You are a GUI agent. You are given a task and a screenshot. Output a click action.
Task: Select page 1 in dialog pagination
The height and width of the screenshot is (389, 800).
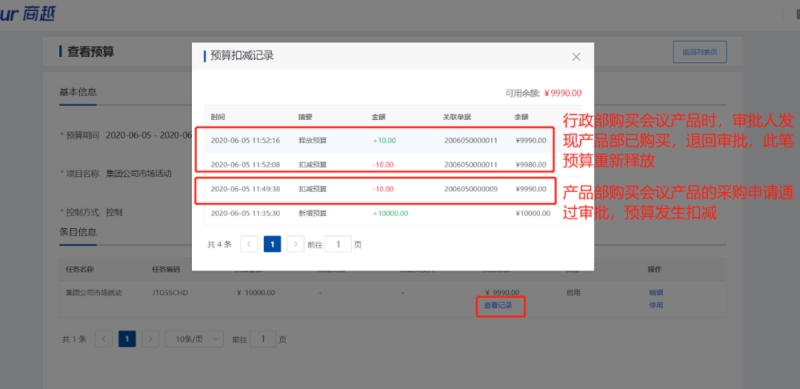point(272,244)
